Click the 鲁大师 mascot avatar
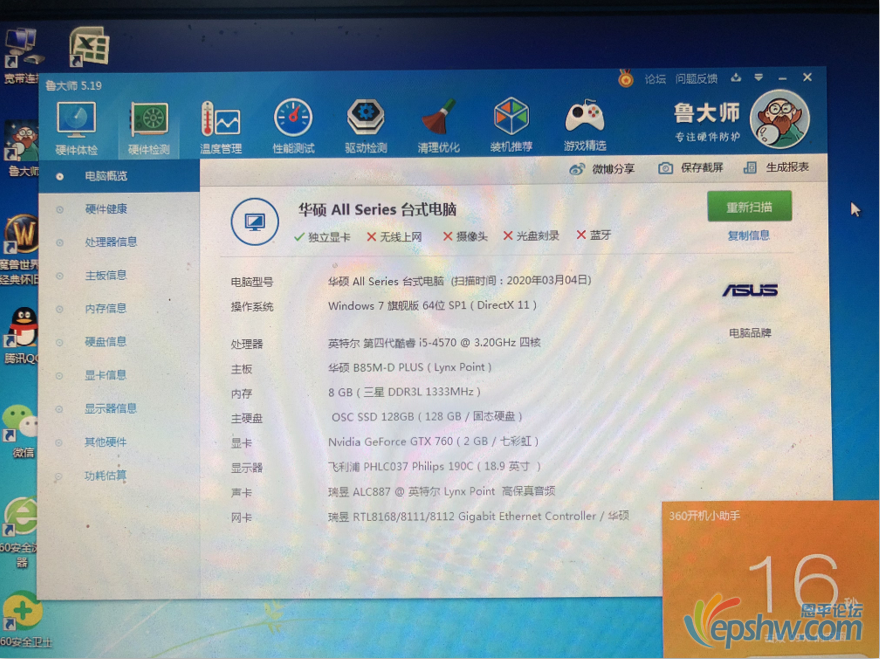Image resolution: width=880 pixels, height=659 pixels. pyautogui.click(x=780, y=118)
